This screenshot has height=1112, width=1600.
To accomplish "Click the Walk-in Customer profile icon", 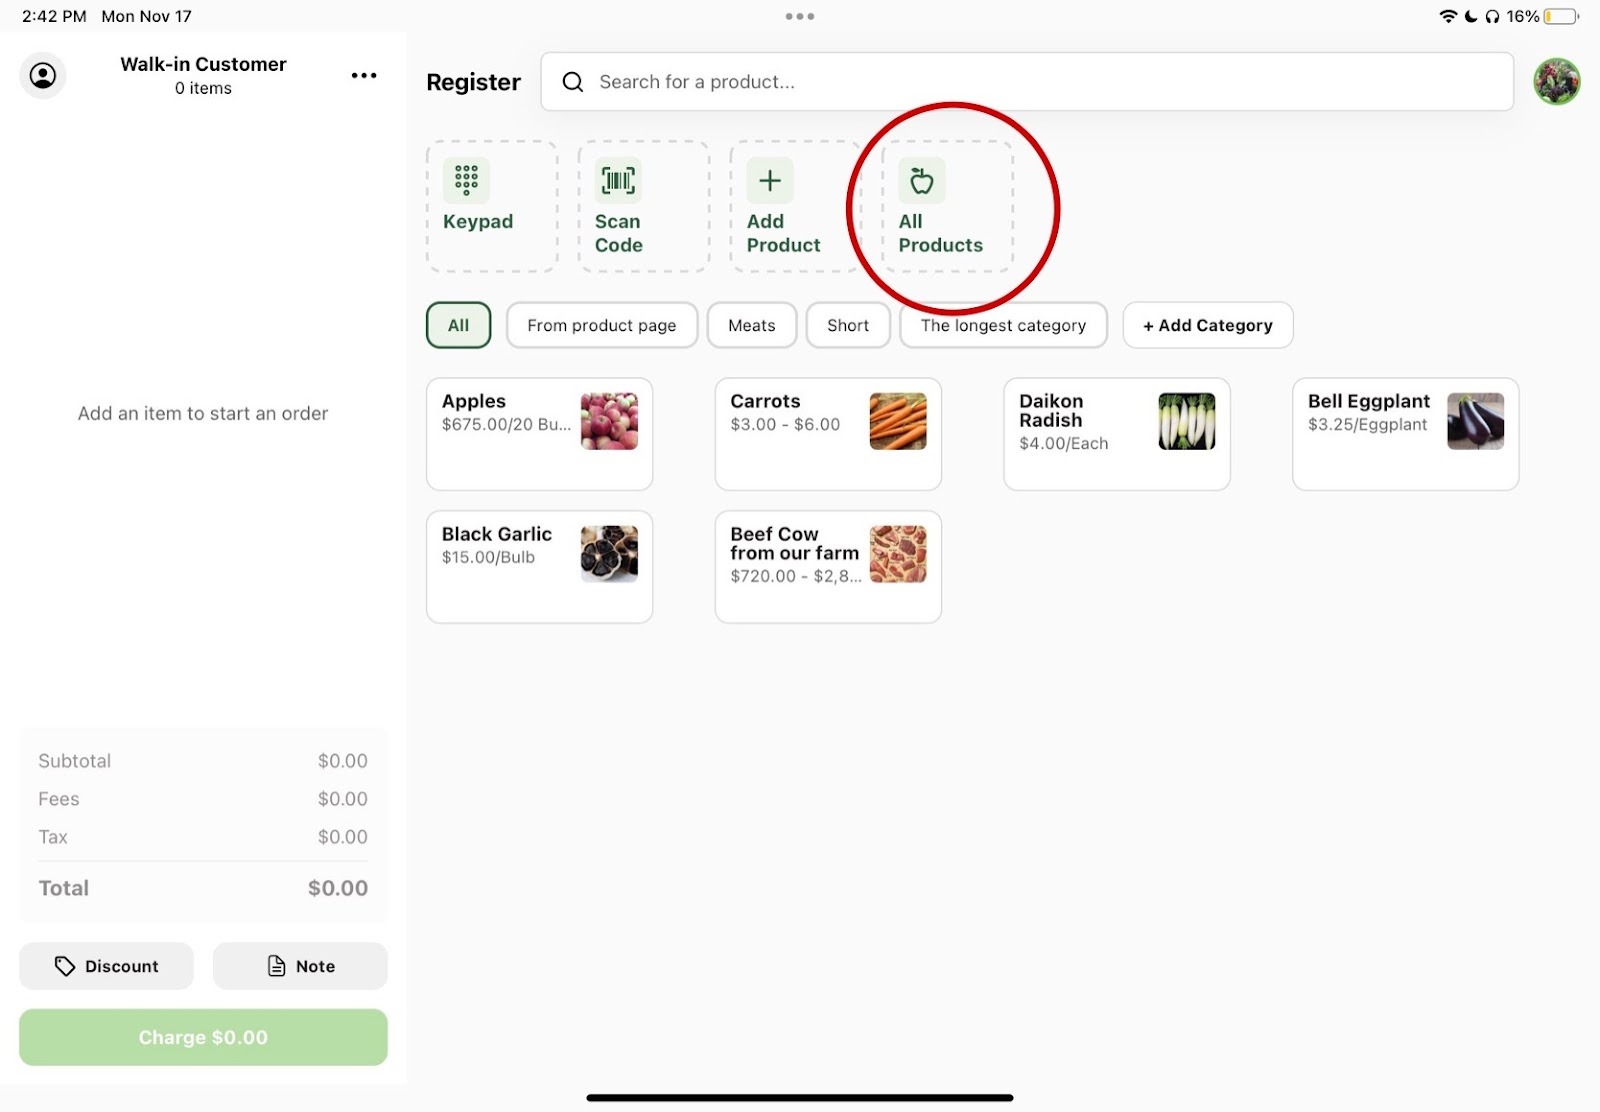I will tap(43, 76).
